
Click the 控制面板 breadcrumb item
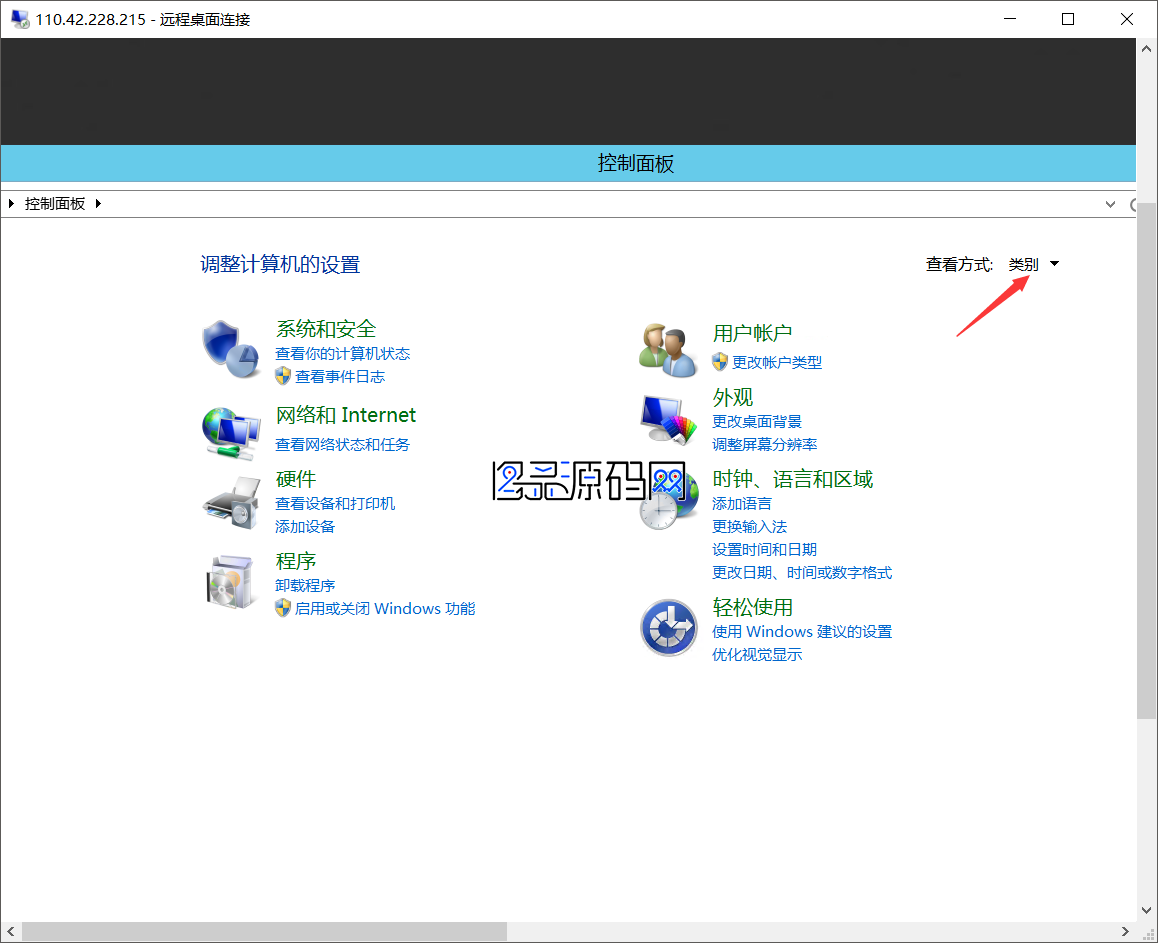tap(55, 204)
